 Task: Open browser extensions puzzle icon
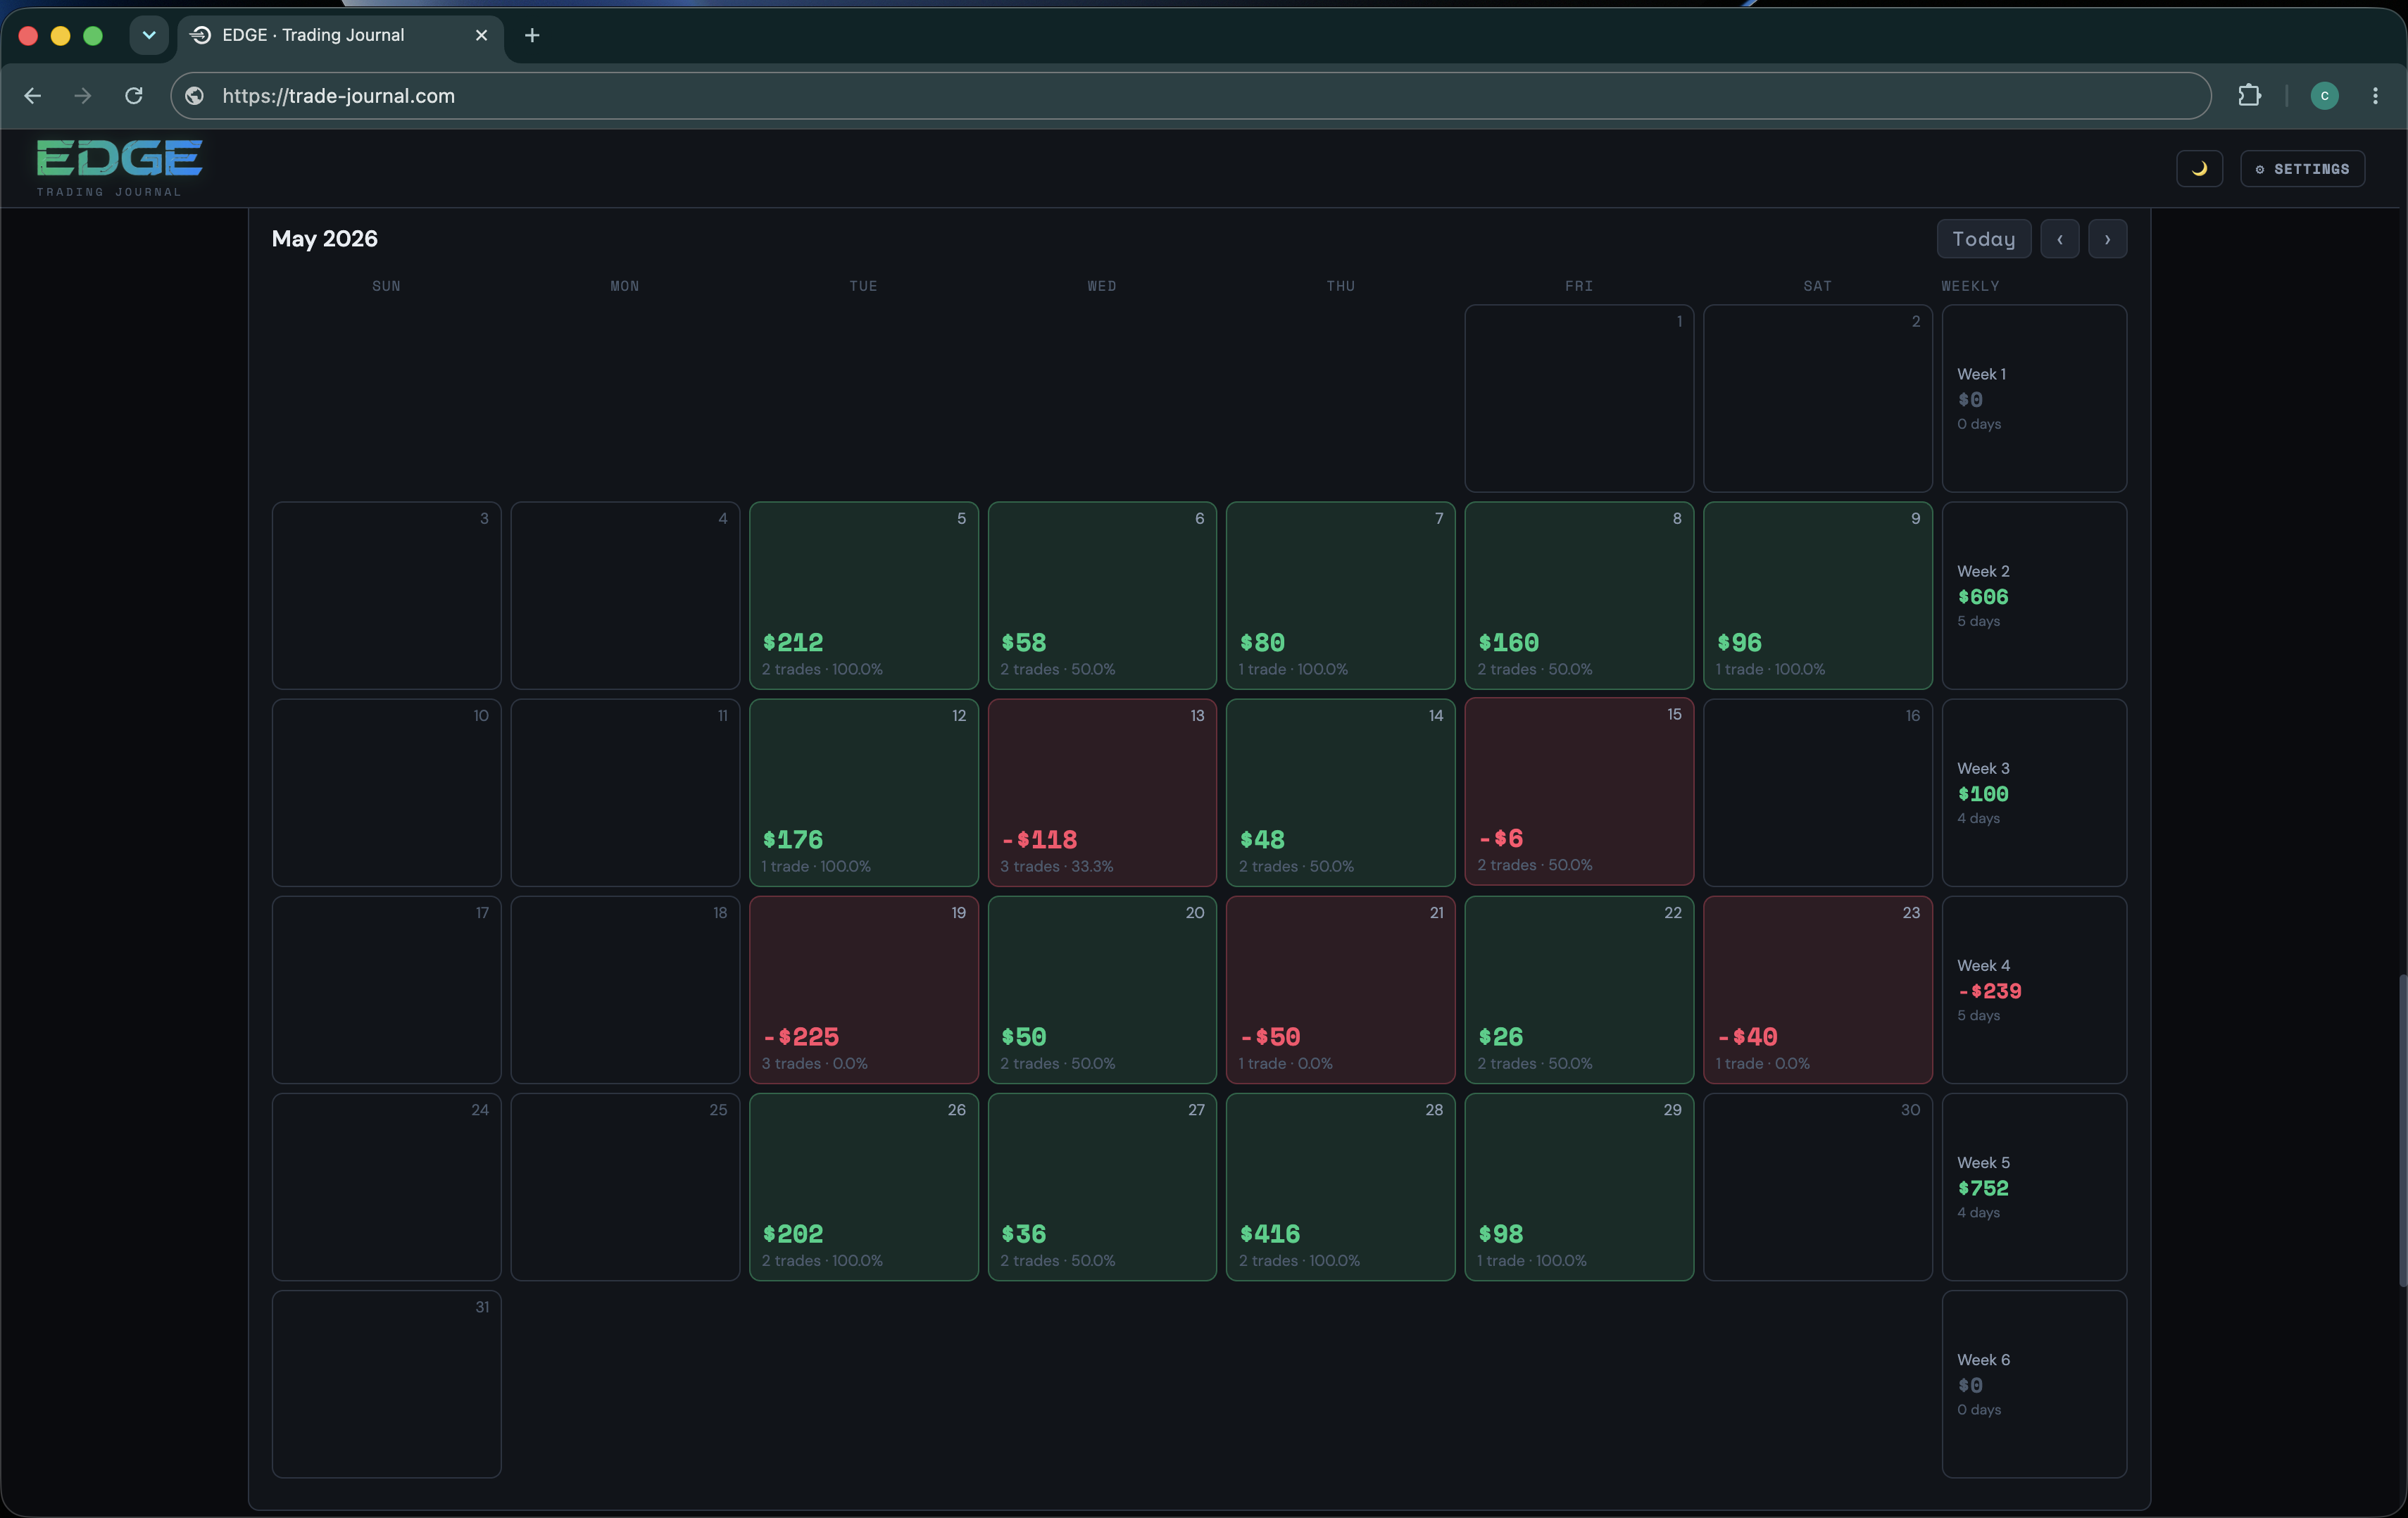(x=2249, y=96)
